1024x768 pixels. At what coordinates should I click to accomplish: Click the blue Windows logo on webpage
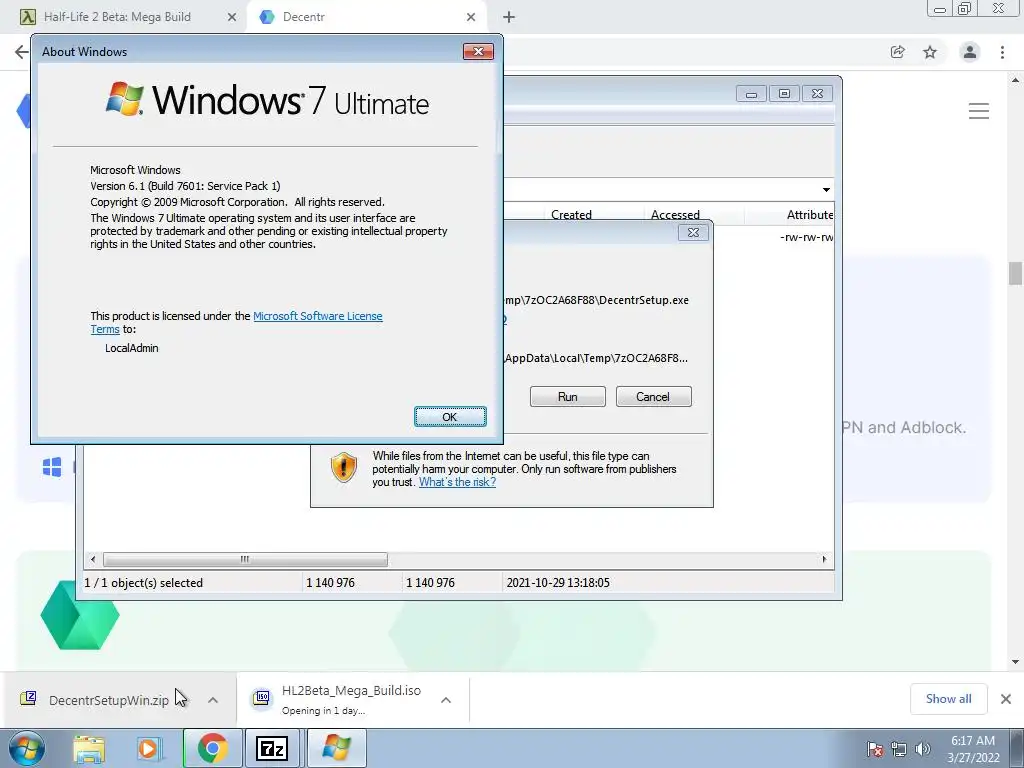[x=52, y=467]
